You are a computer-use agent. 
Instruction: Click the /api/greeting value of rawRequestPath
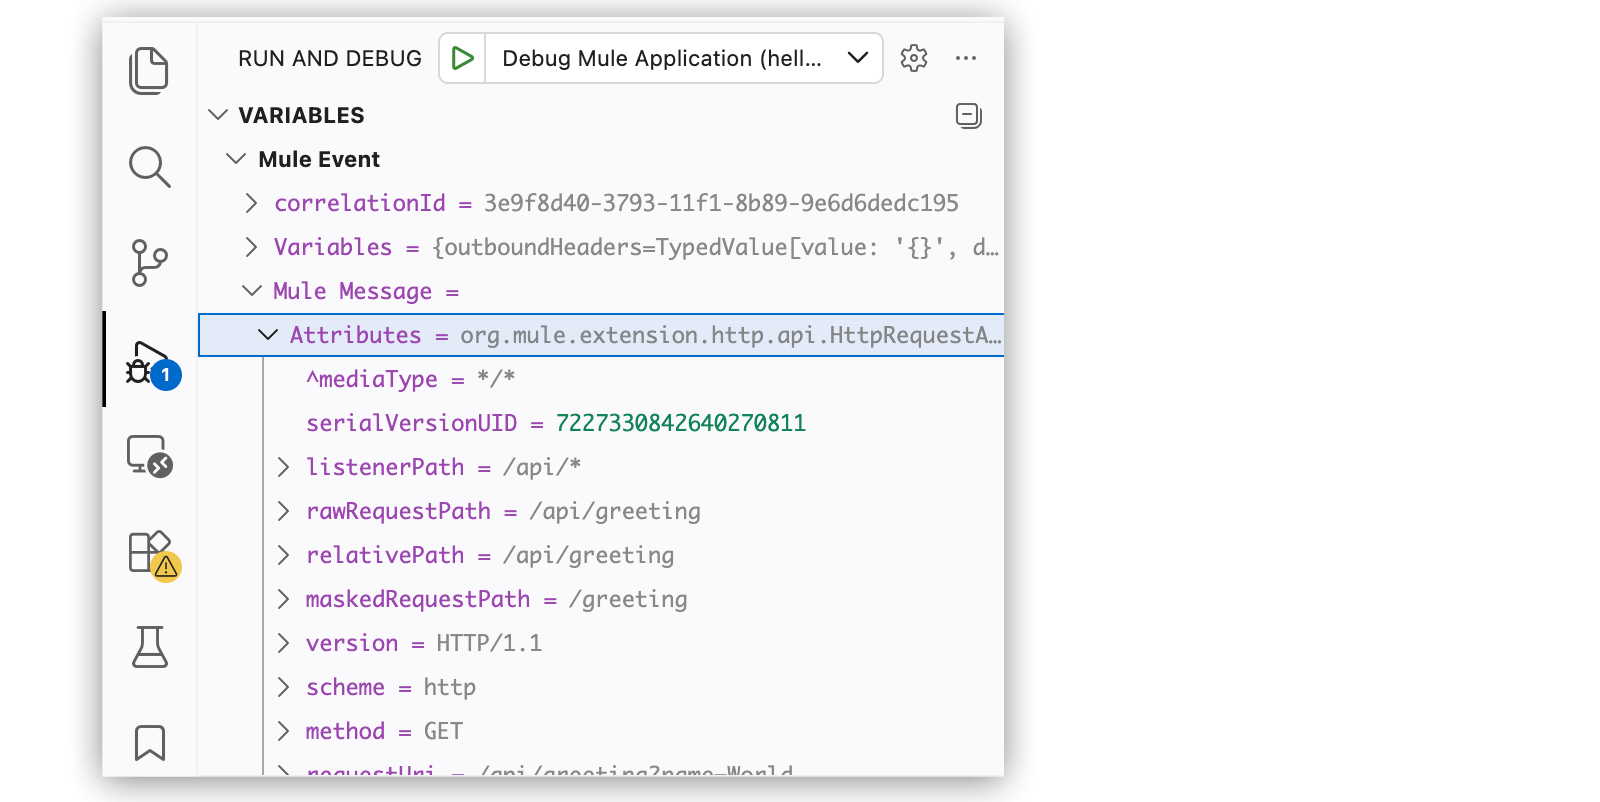click(615, 511)
